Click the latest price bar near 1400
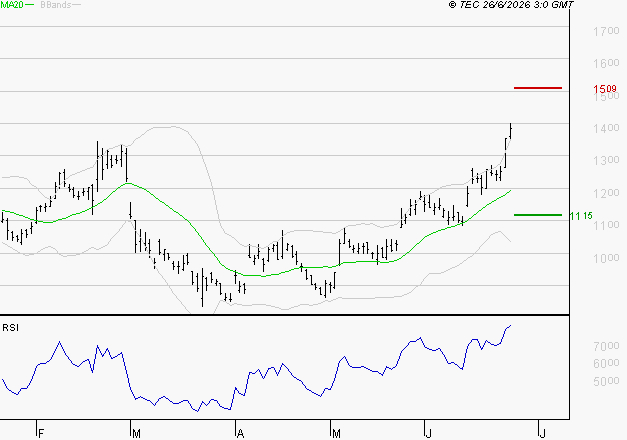This screenshot has width=627, height=440. (x=511, y=131)
